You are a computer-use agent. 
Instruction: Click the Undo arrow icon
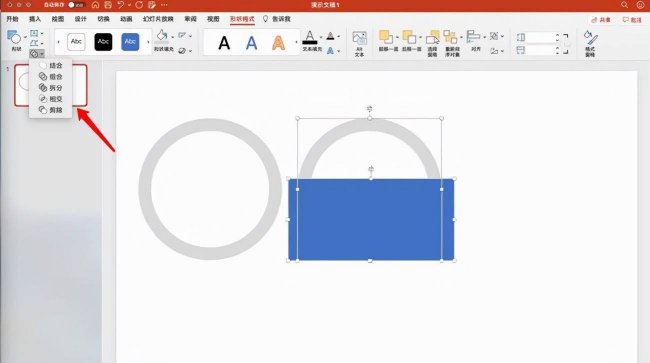(121, 5)
